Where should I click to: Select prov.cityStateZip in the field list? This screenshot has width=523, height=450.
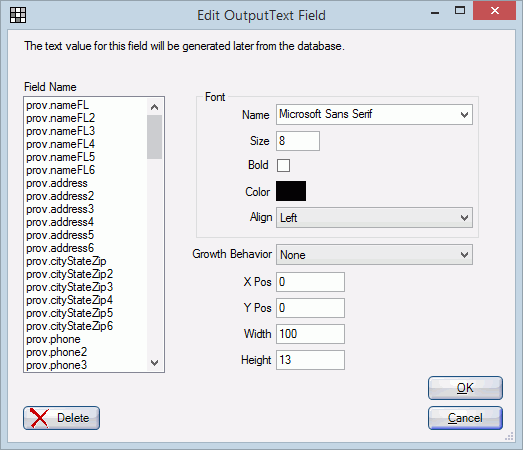pos(66,261)
